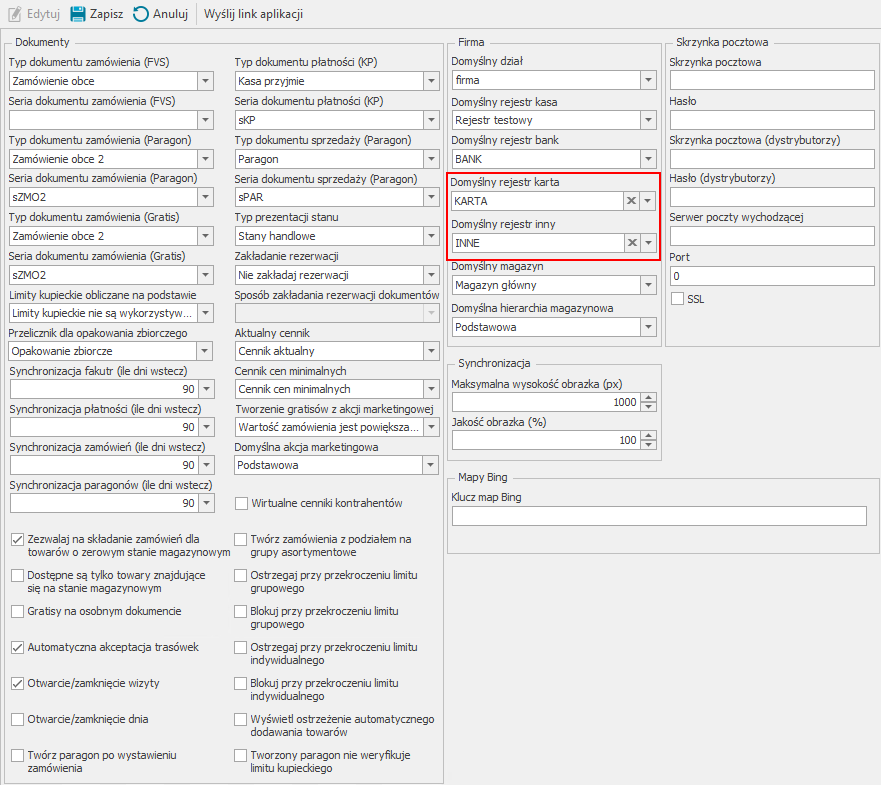Decrease Jakość obrazka with down arrow

coord(648,445)
